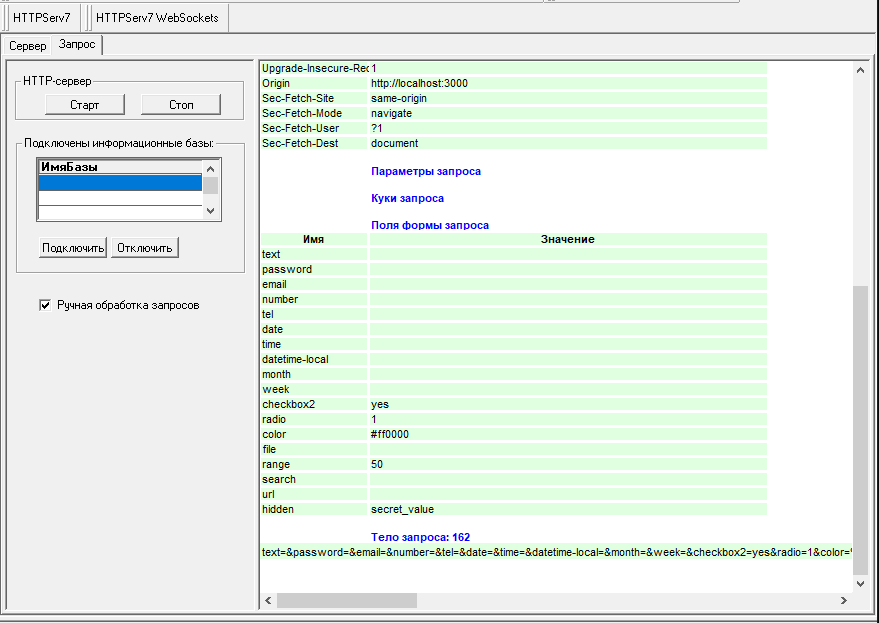Click the ИмяБазы column header
This screenshot has width=879, height=623.
click(120, 167)
